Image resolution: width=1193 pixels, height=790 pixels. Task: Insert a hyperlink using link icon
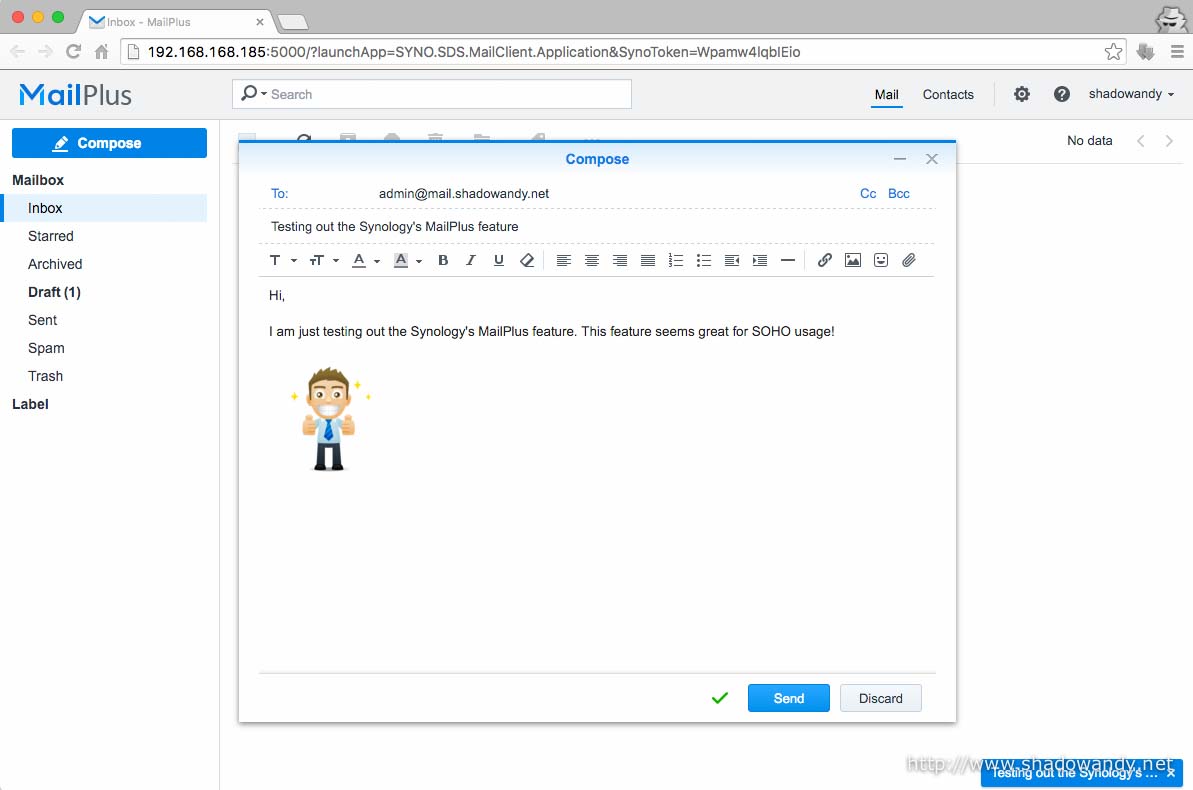point(824,260)
